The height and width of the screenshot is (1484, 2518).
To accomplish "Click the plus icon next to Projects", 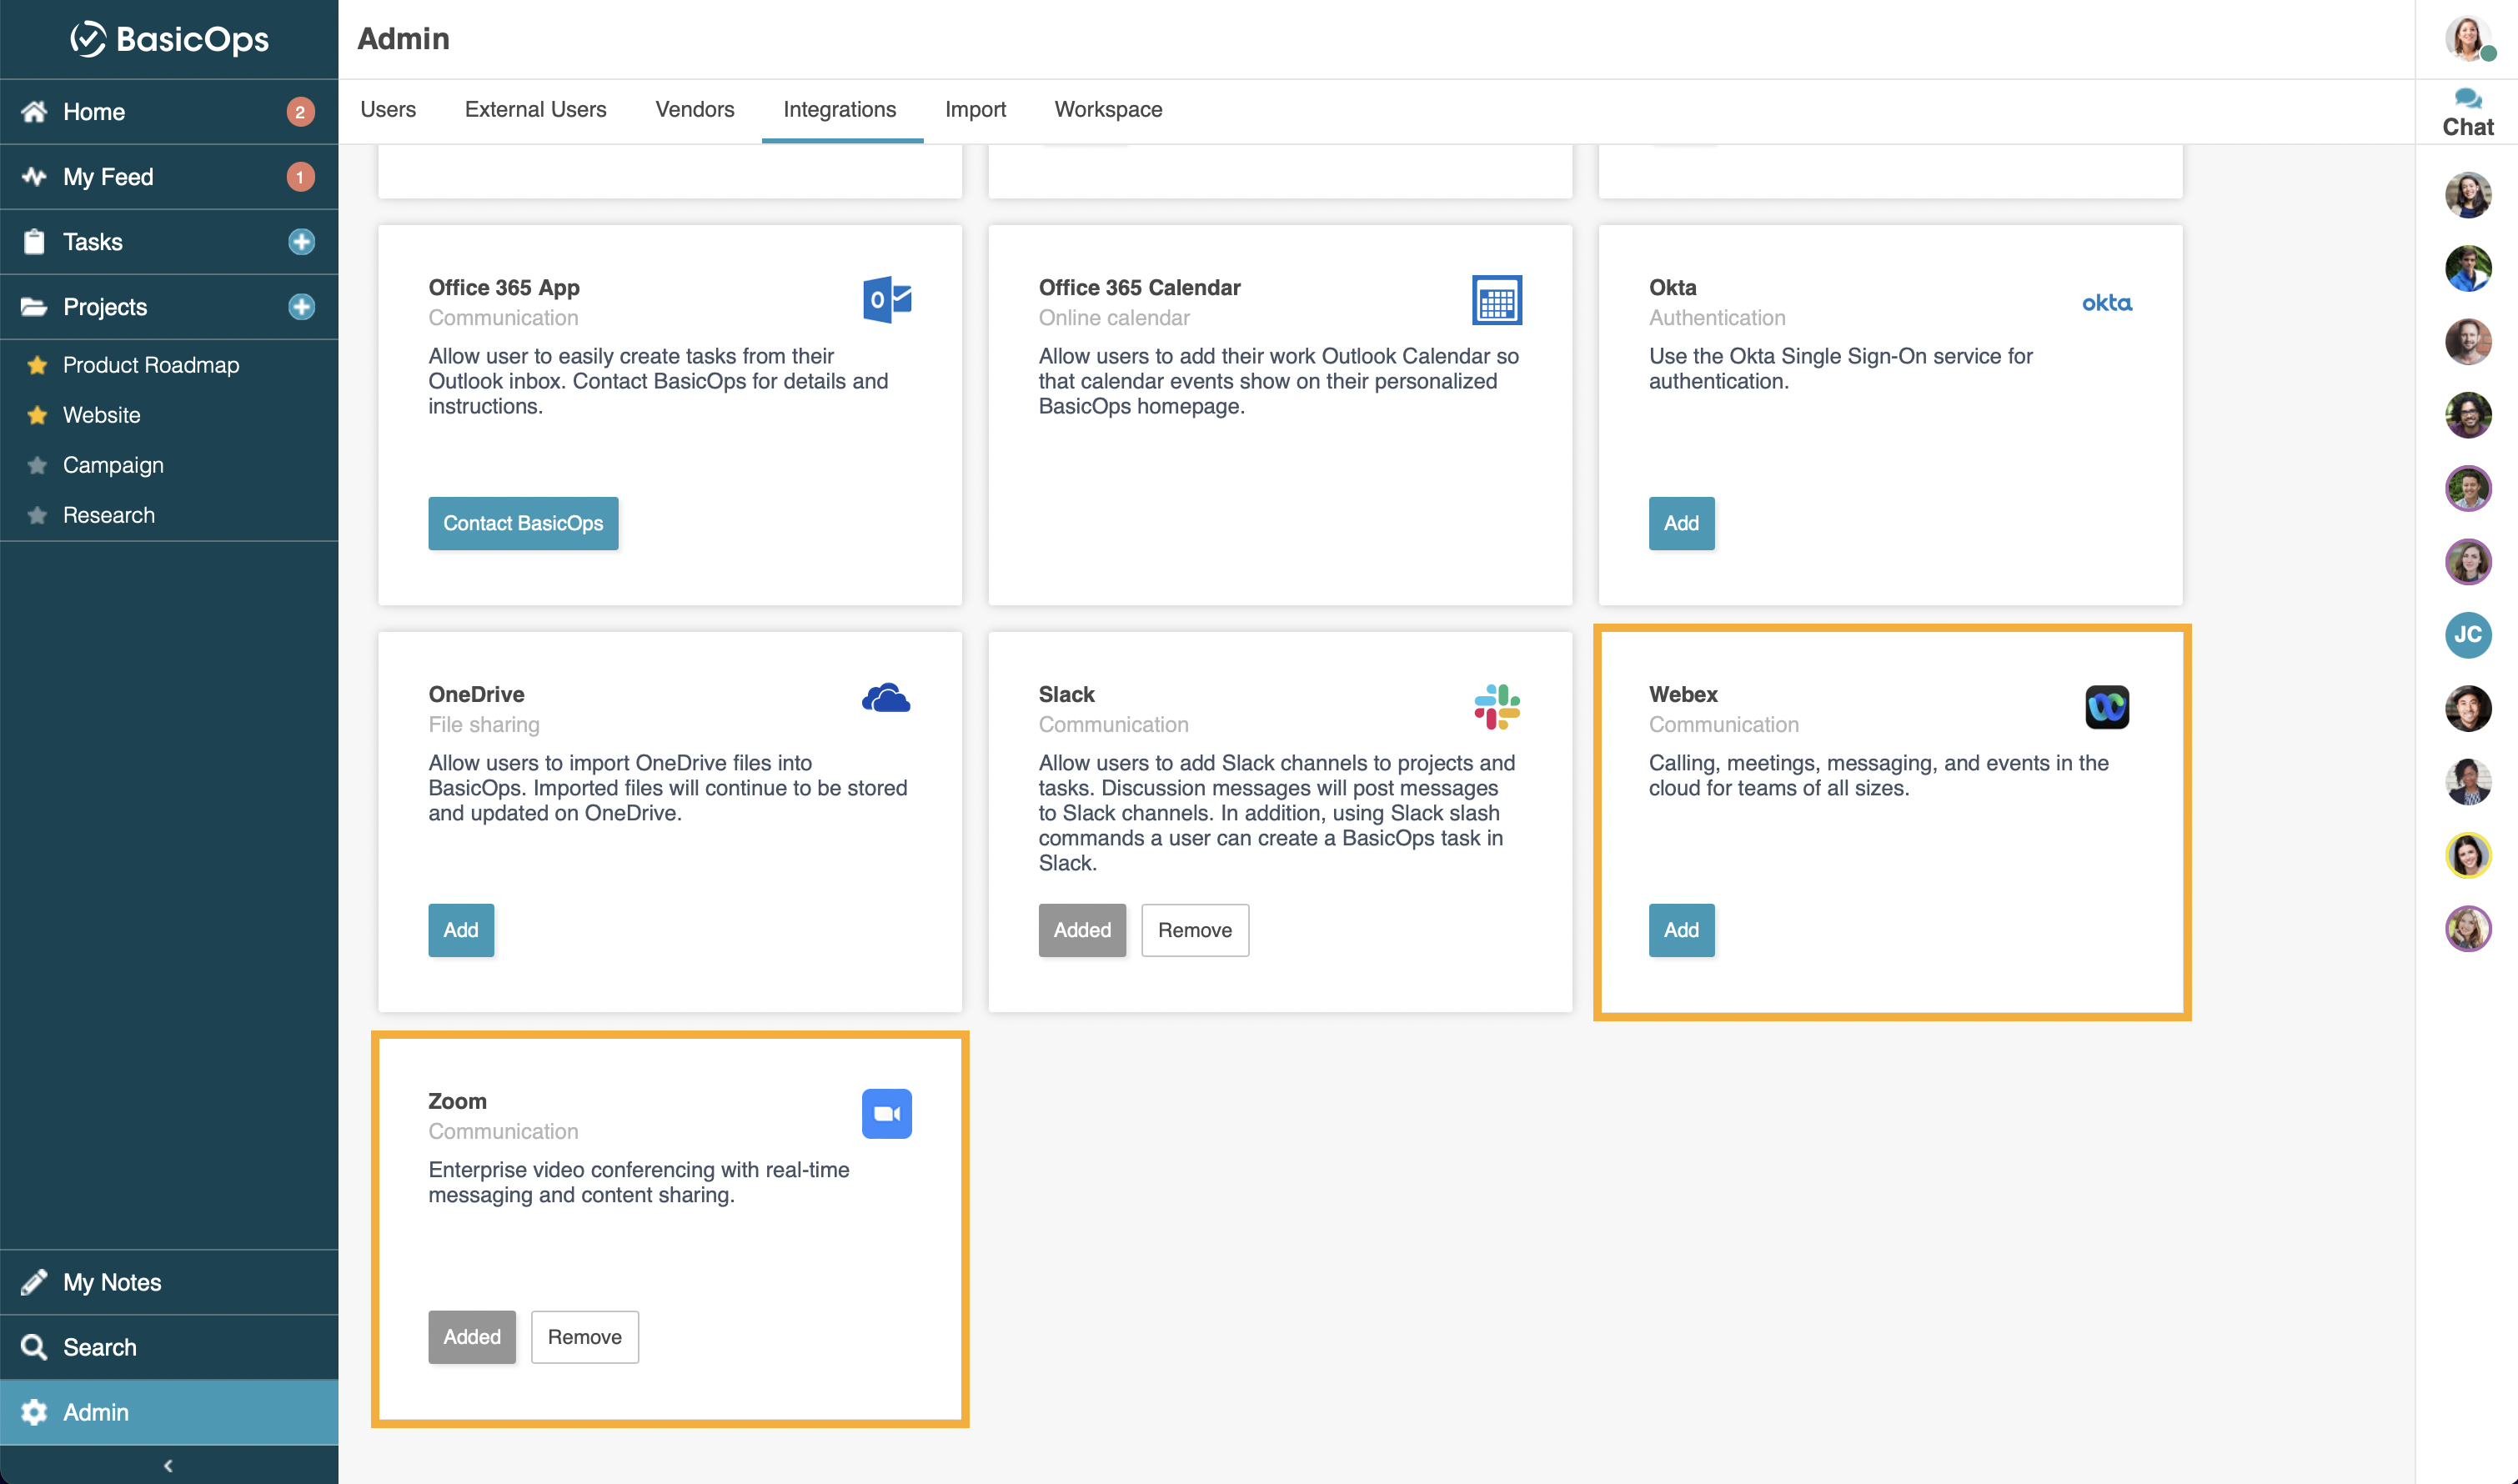I will coord(301,307).
